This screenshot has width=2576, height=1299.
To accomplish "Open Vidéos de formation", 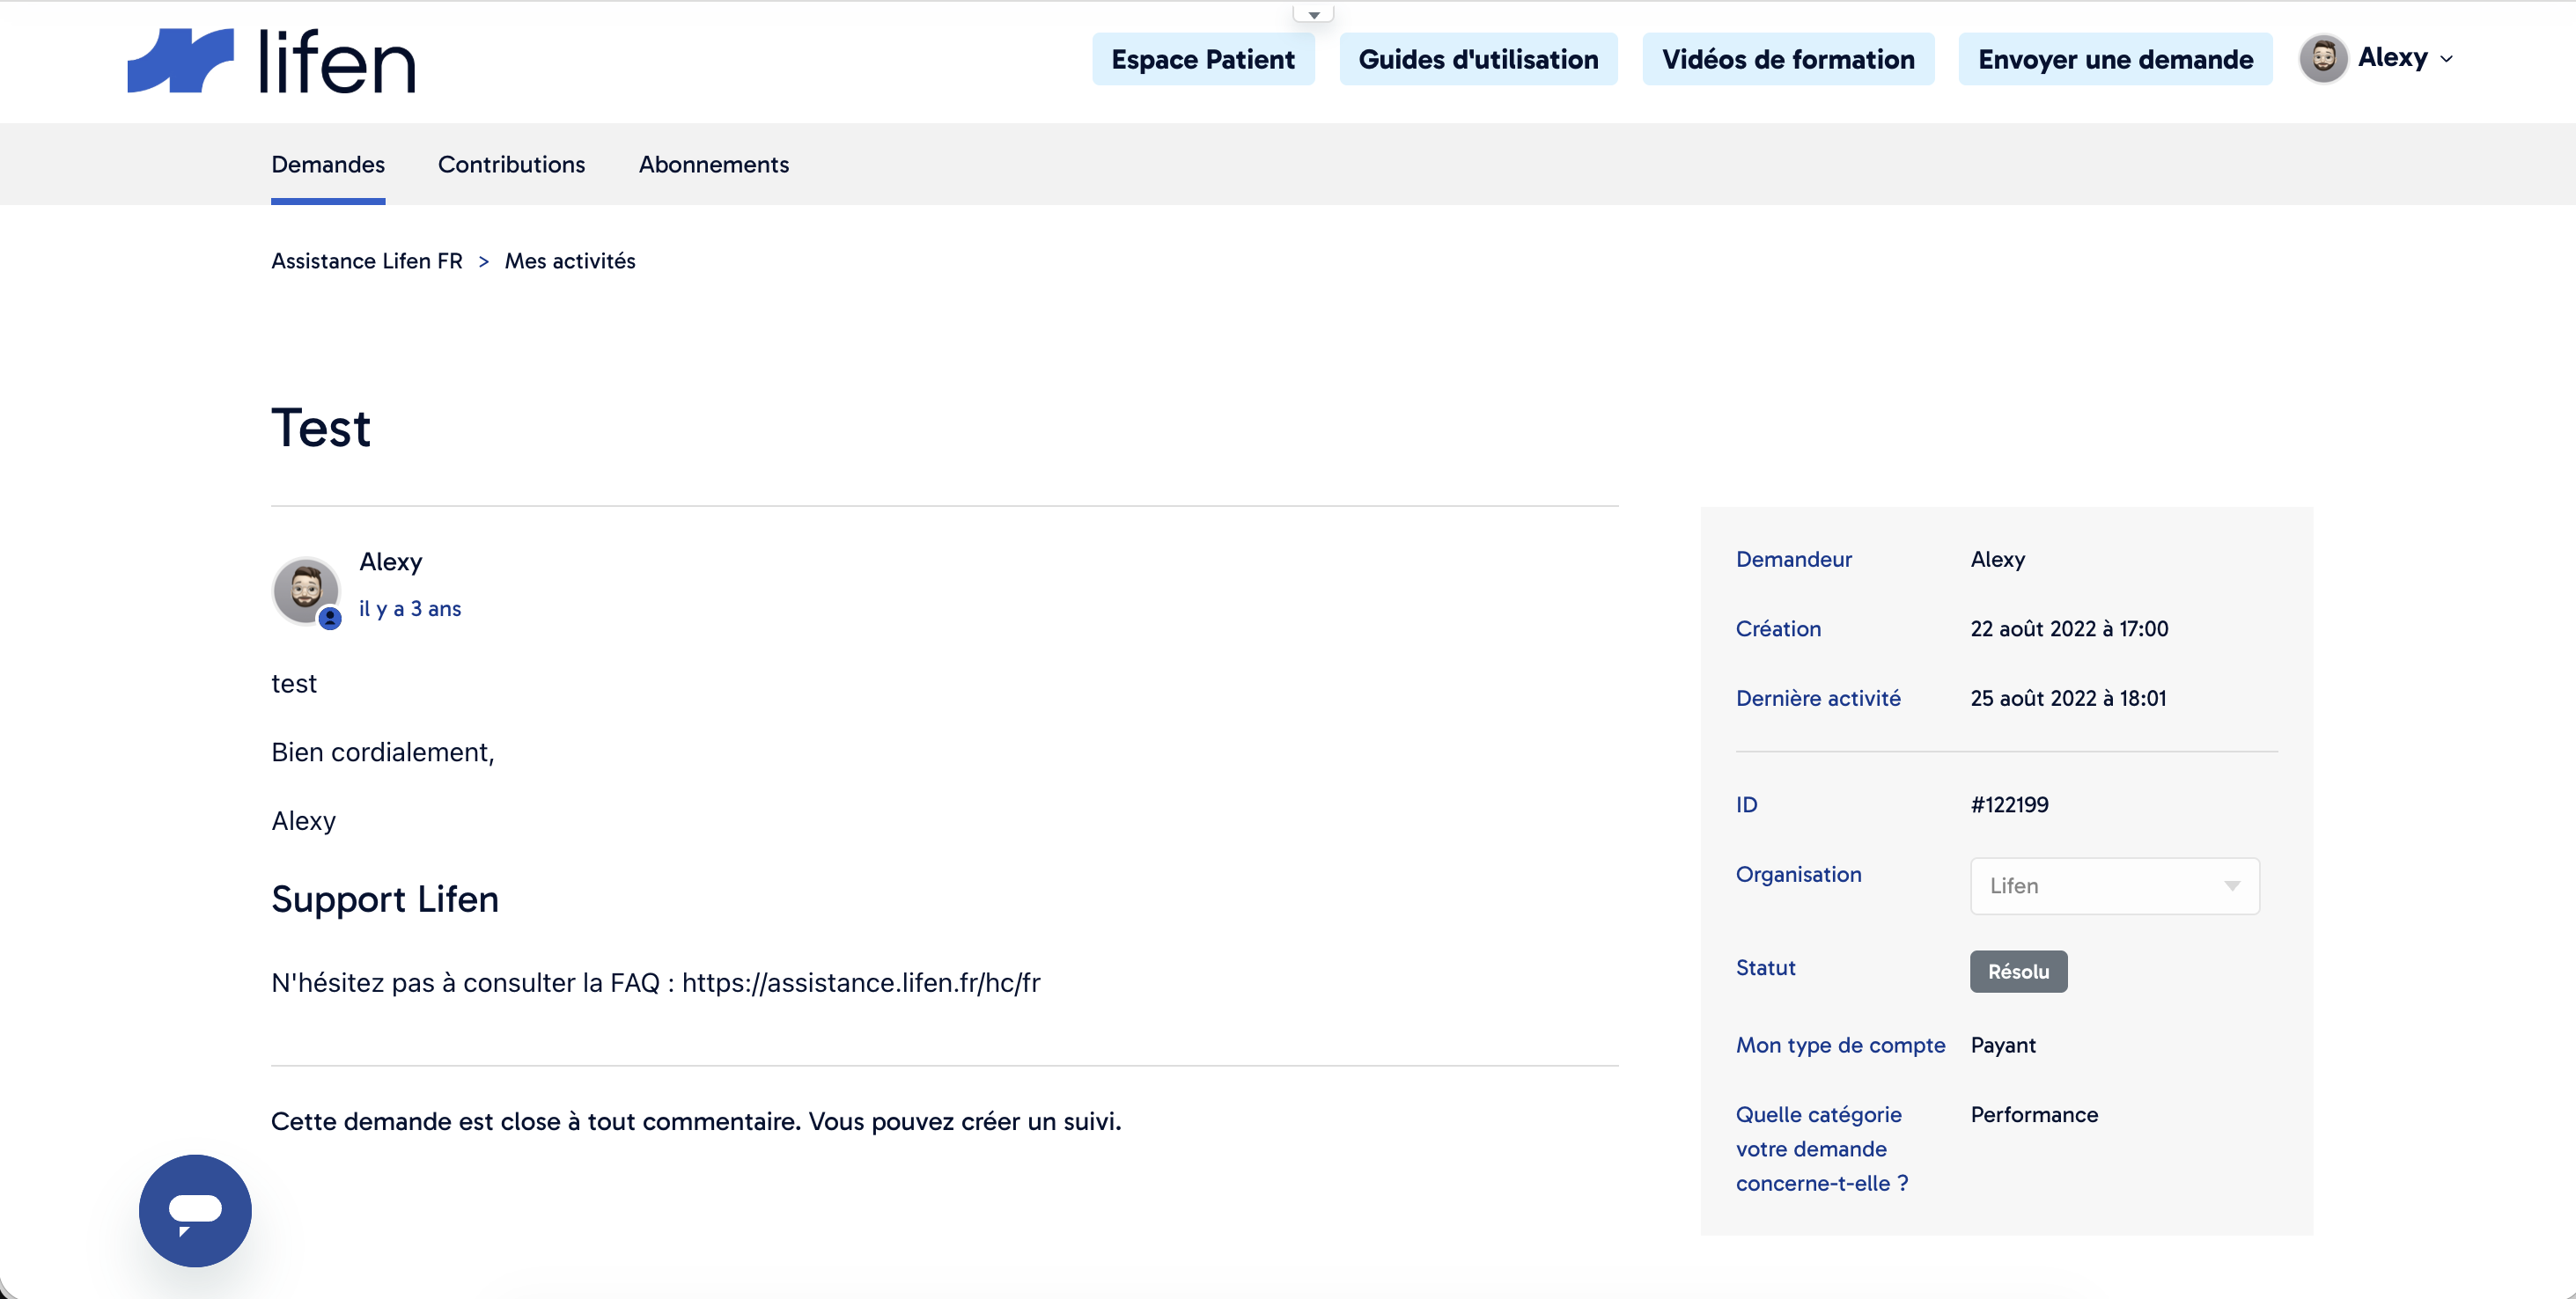I will pos(1788,59).
